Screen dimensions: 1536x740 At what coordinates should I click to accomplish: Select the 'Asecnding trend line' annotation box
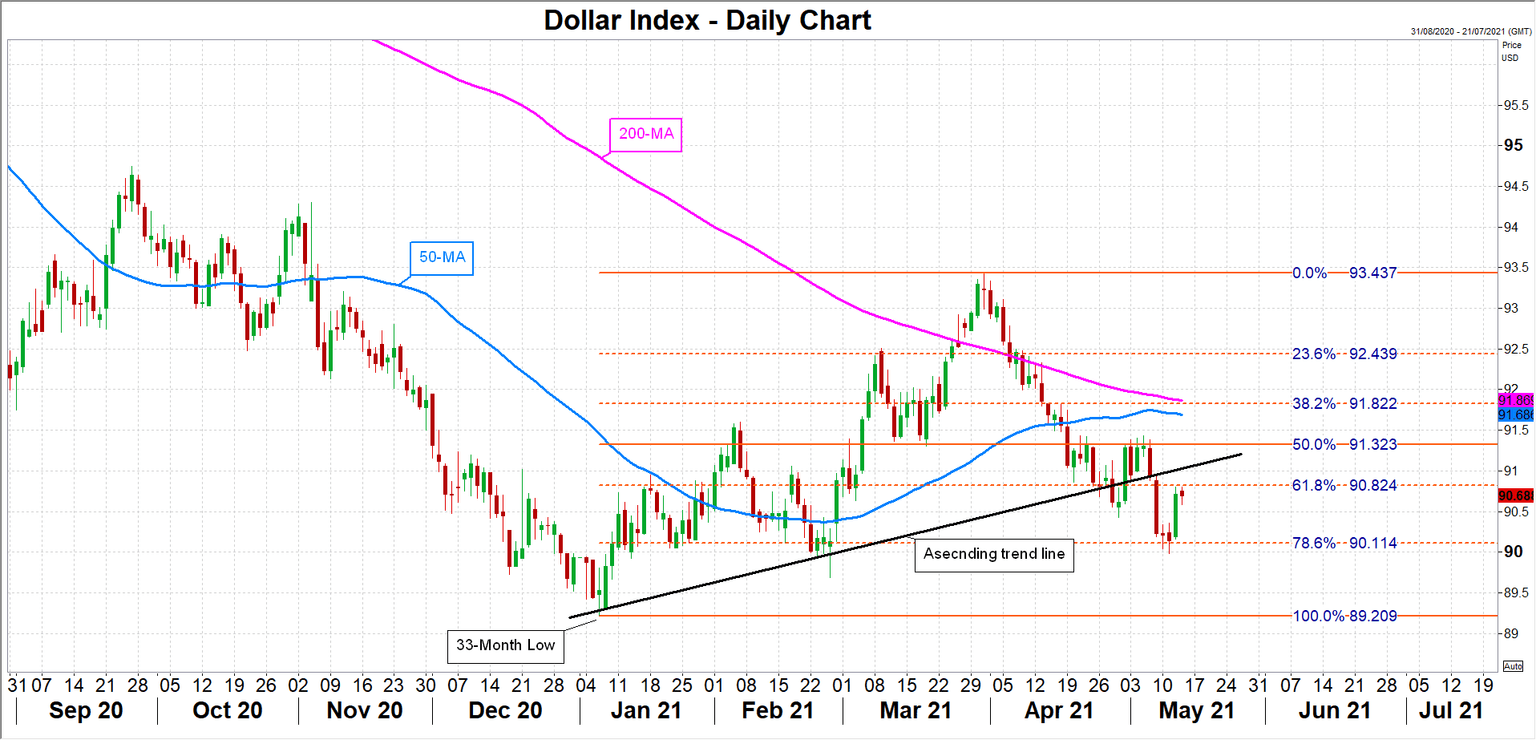[x=994, y=554]
